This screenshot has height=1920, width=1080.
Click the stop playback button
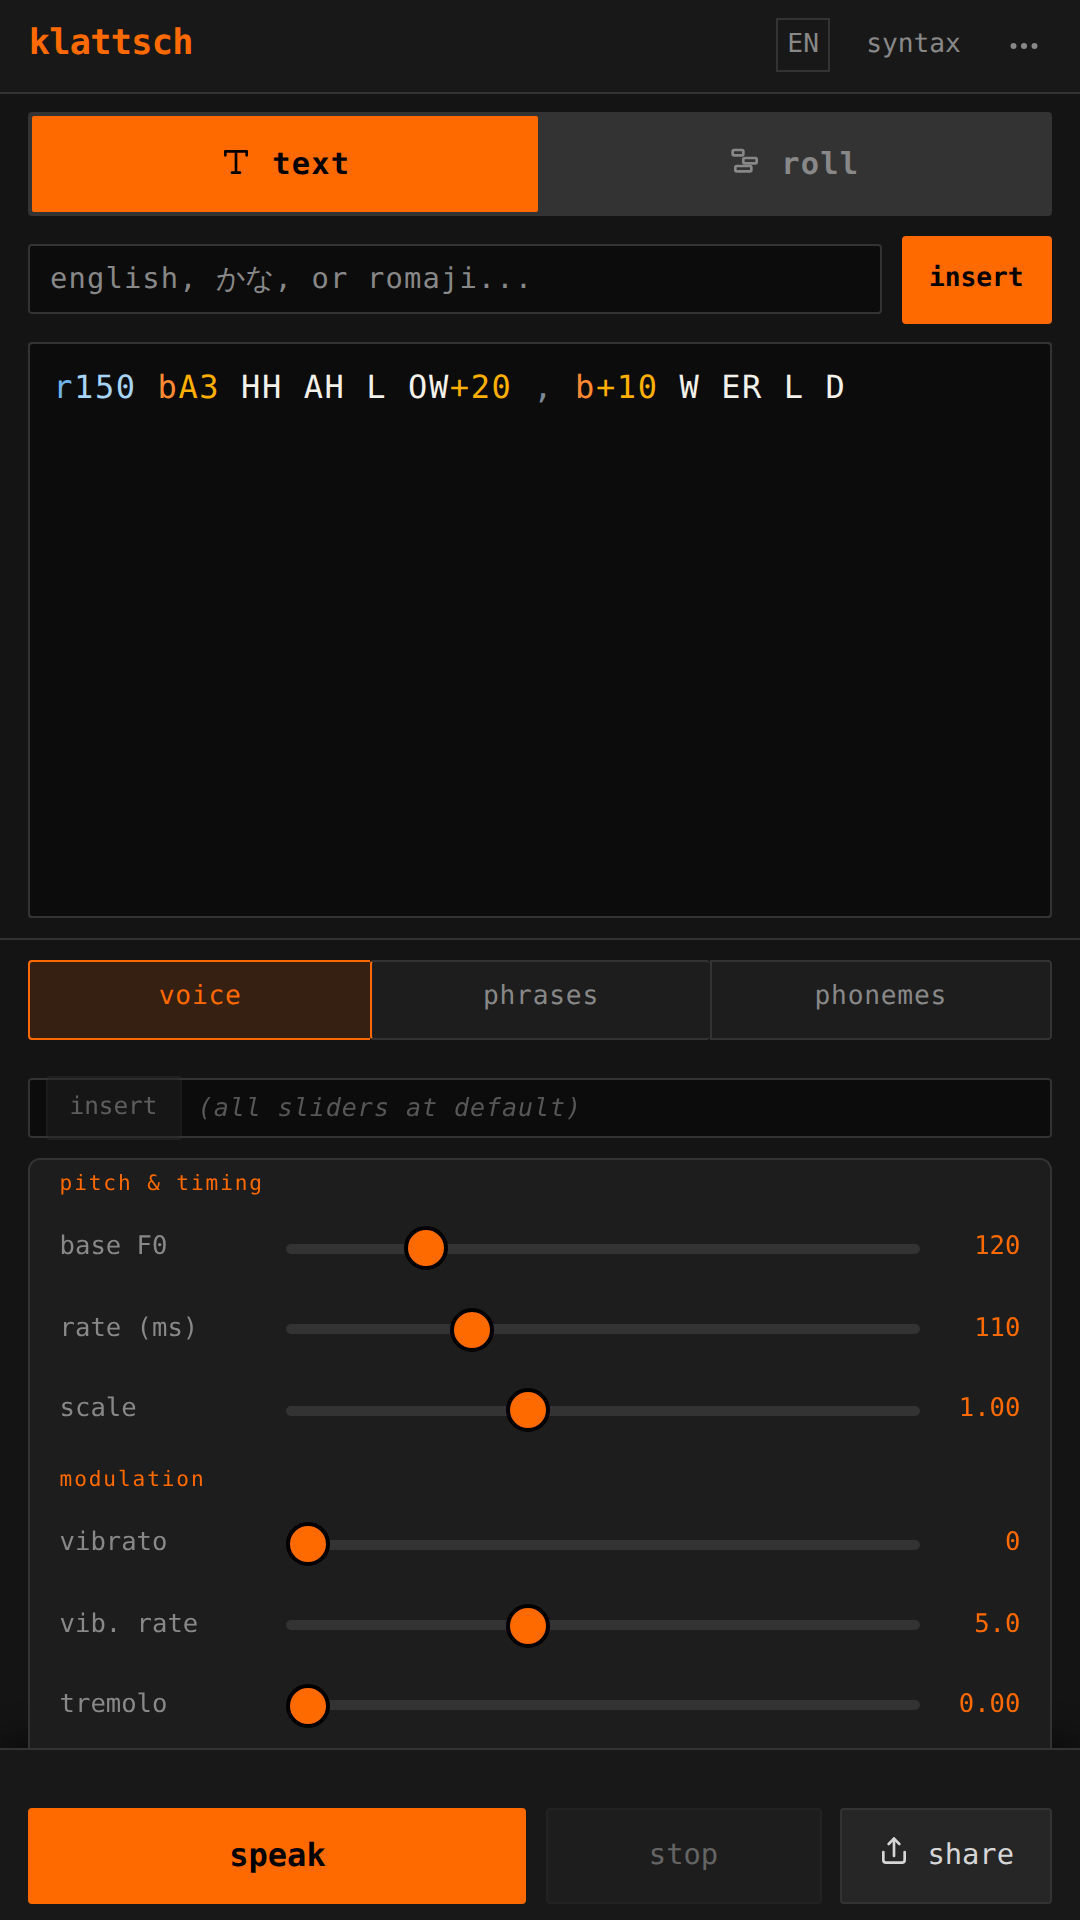[x=684, y=1855]
